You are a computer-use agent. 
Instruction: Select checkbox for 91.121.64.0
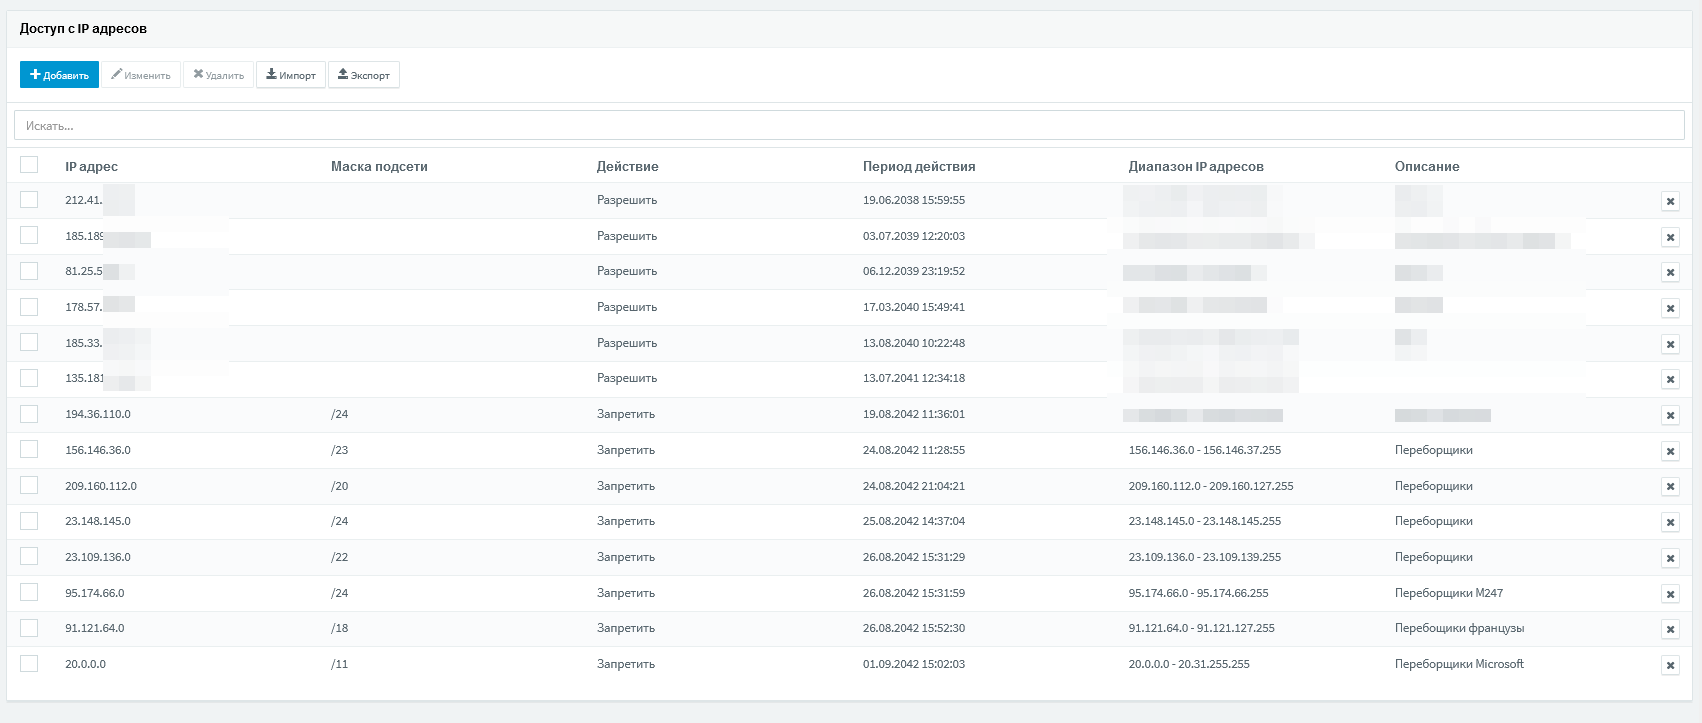tap(29, 628)
